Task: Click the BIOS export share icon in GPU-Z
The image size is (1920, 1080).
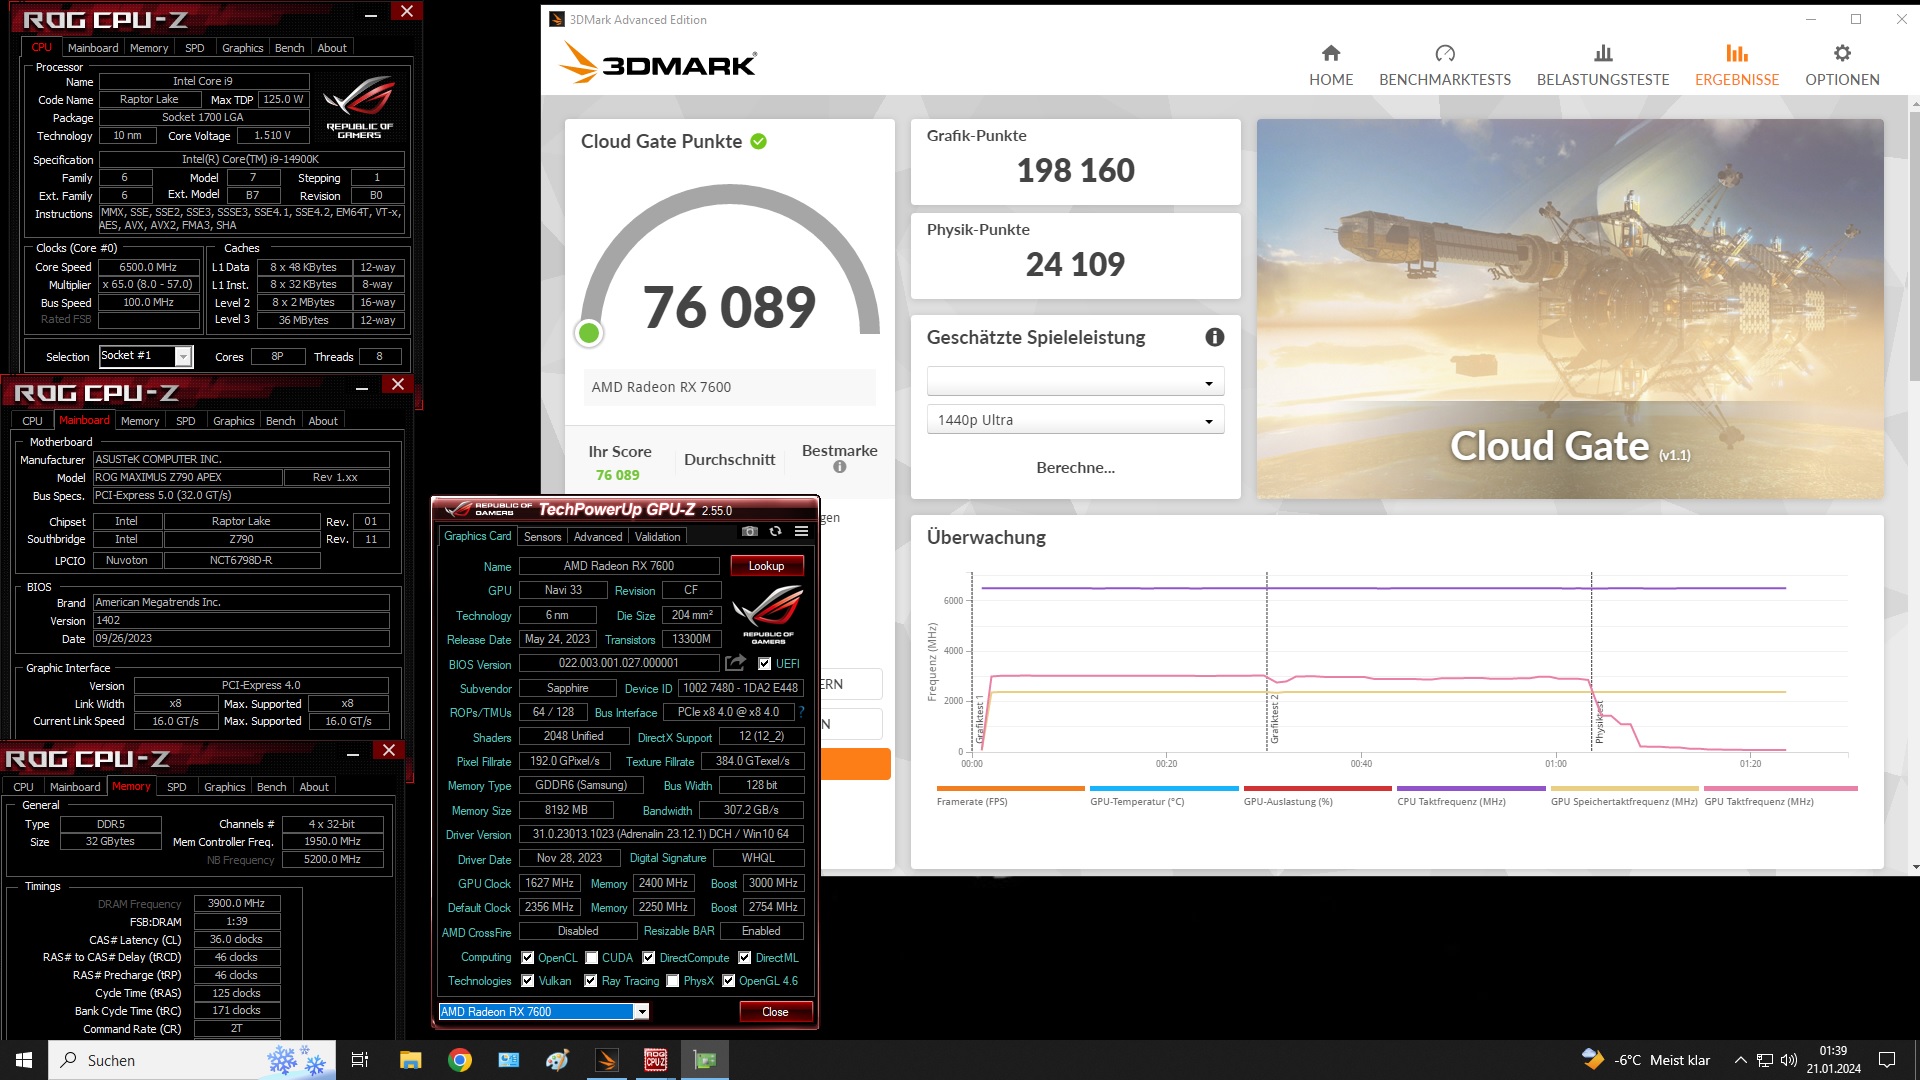Action: click(x=736, y=663)
